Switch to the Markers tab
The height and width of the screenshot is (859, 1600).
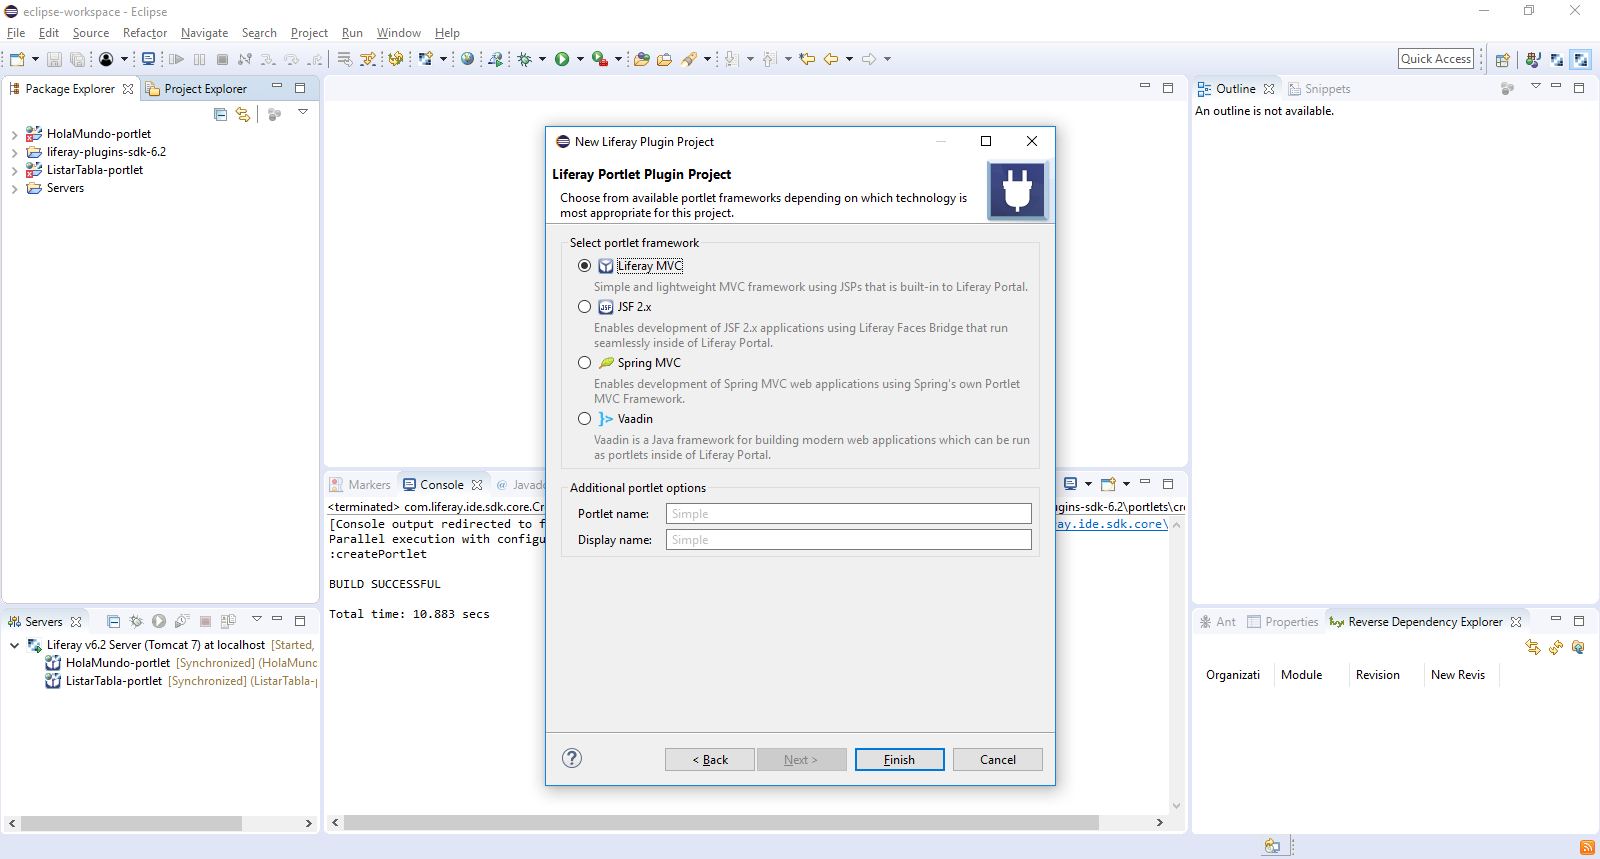pos(360,485)
